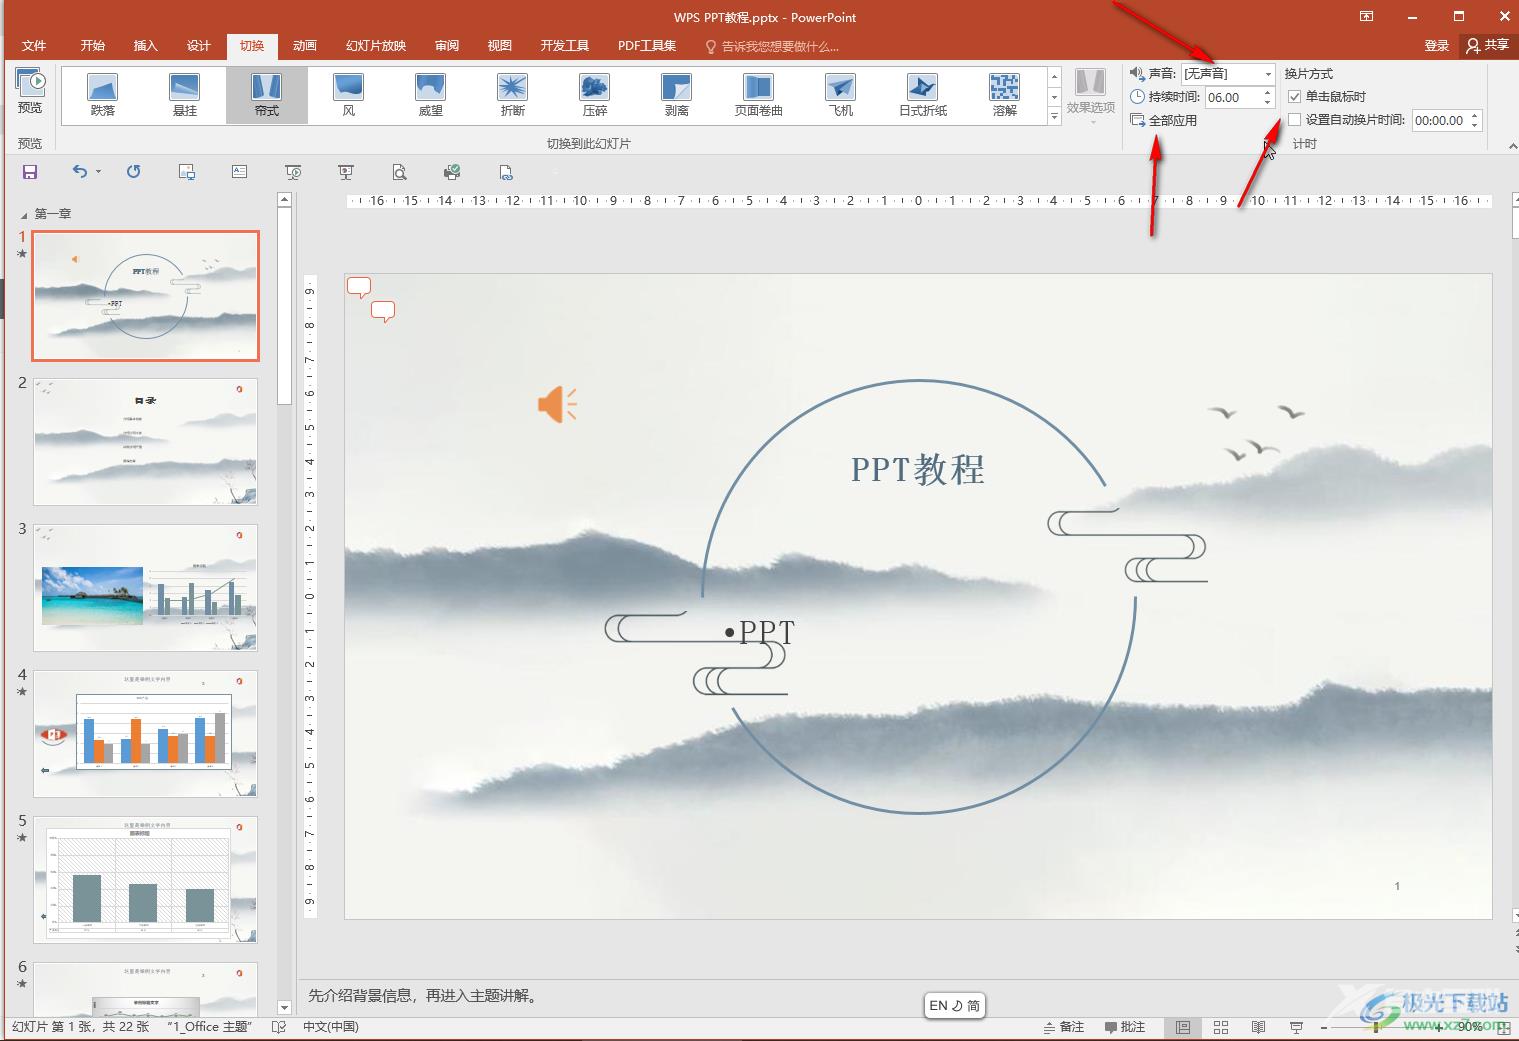Expand the transition gallery more button

coord(1054,116)
